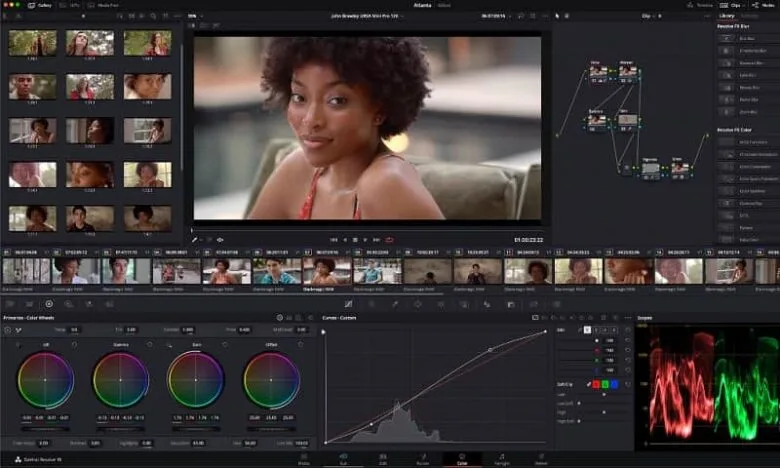
Task: Open the Sizing palette icon
Action: [534, 304]
